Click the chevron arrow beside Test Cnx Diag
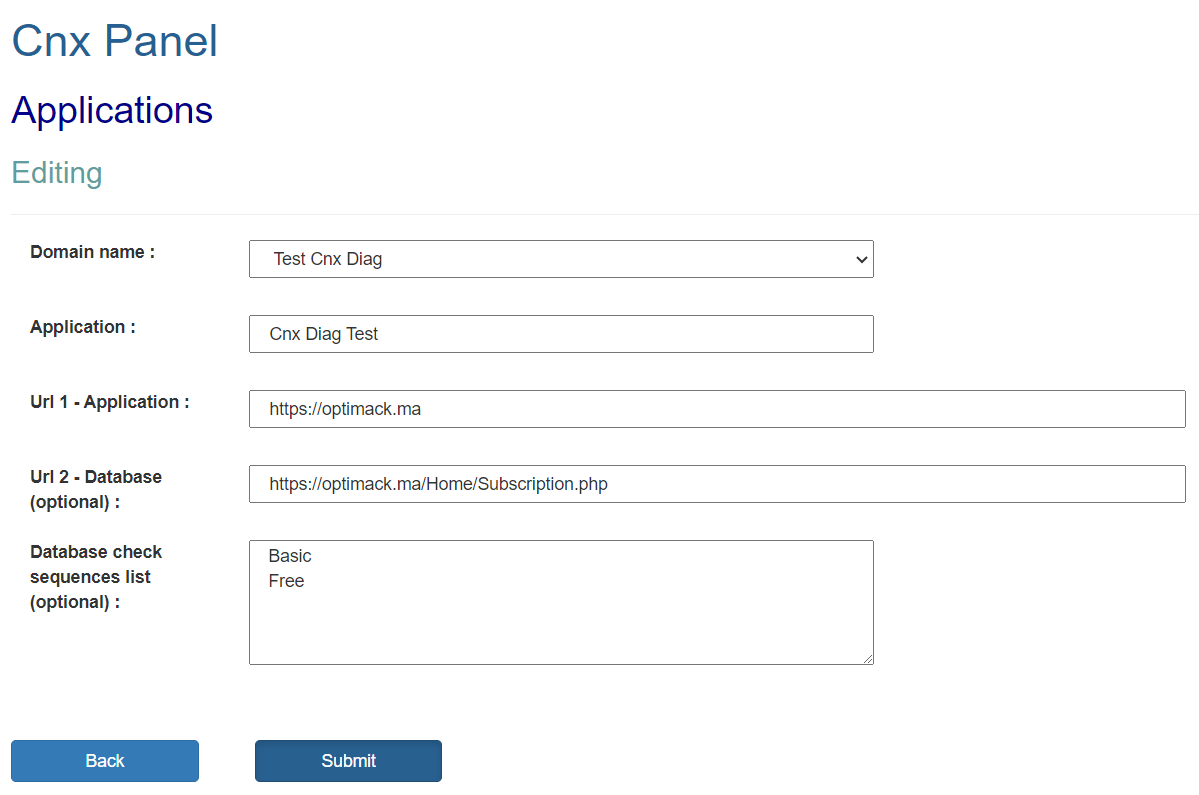Image resolution: width=1199 pixels, height=795 pixels. click(x=861, y=260)
